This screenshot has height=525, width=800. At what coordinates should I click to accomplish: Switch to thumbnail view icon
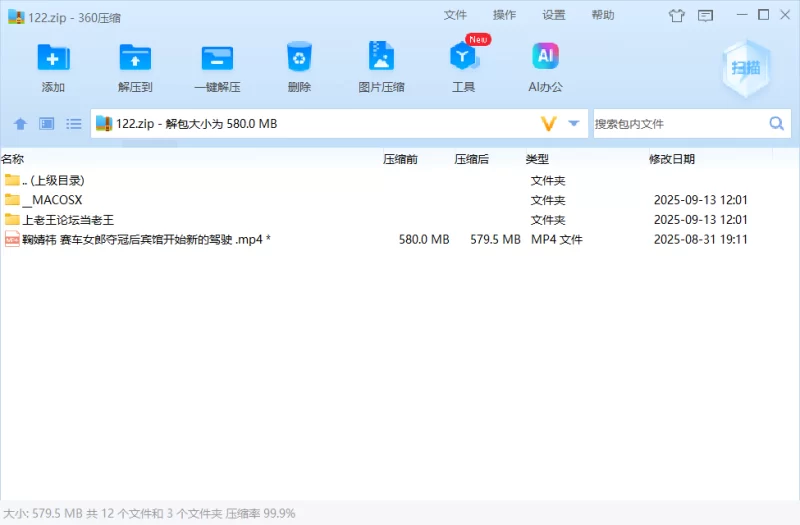tap(47, 123)
